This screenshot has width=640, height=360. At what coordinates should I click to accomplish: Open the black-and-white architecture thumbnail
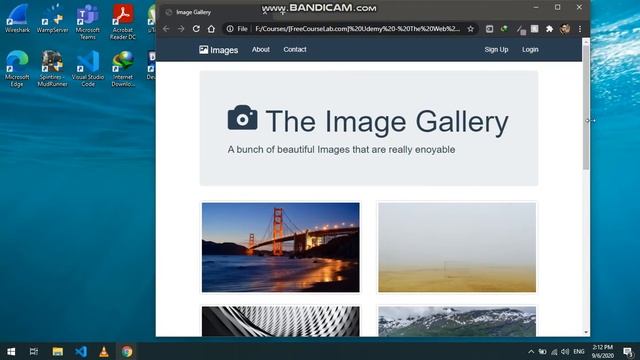coord(281,321)
